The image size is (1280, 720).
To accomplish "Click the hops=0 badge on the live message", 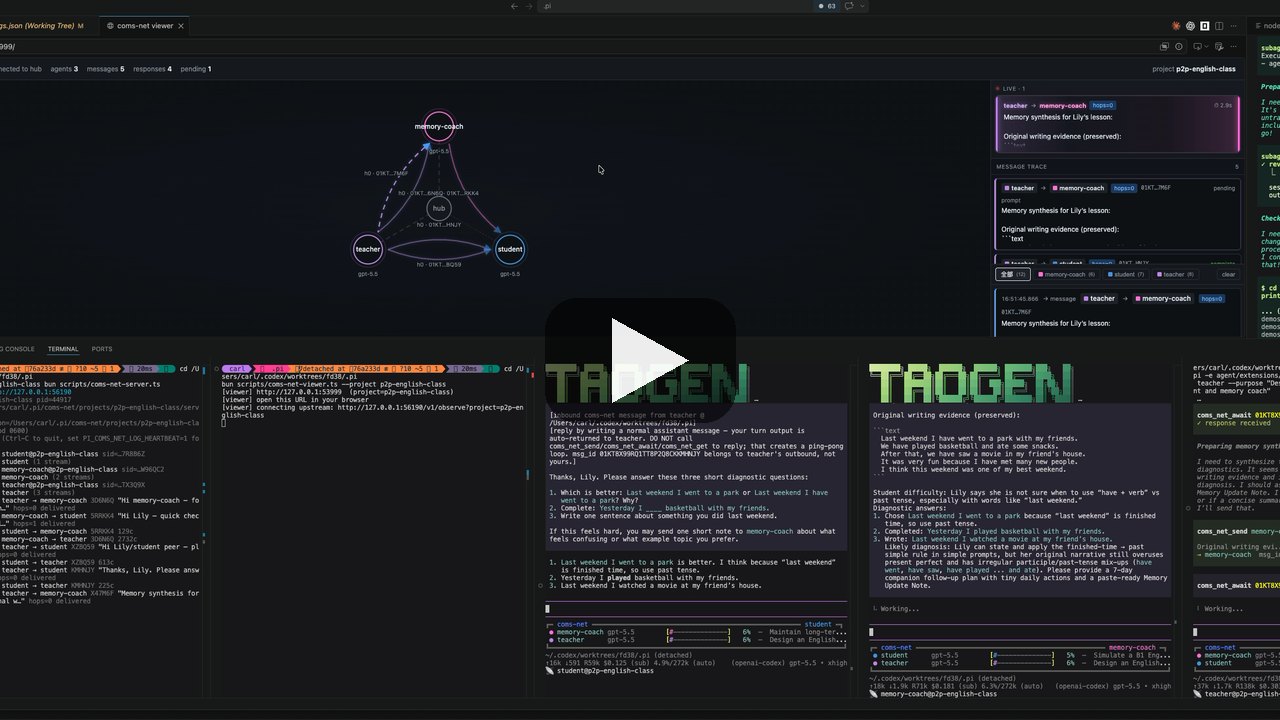I will point(1103,105).
